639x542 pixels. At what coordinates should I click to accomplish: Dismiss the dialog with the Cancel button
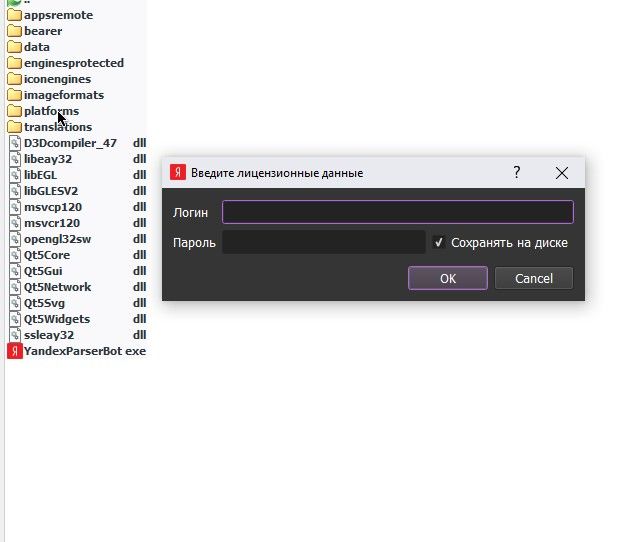click(x=534, y=278)
